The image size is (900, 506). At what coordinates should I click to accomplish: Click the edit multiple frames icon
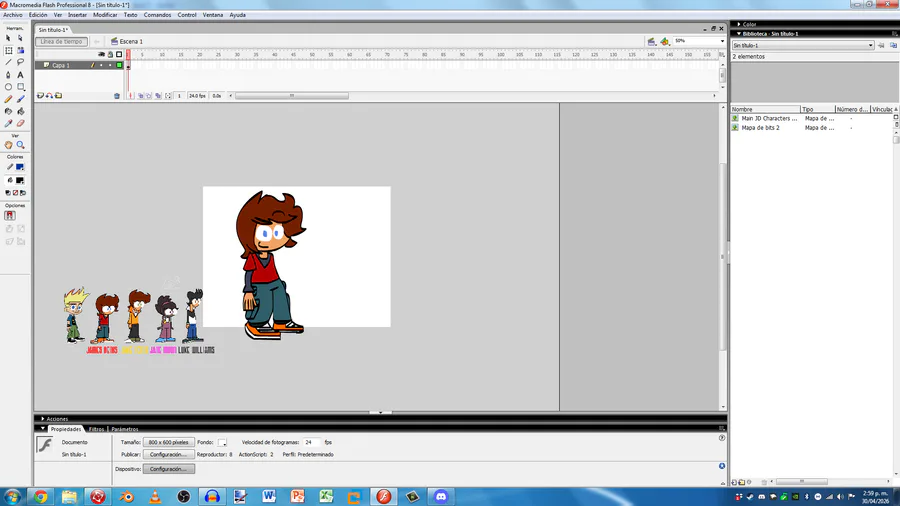pos(158,96)
